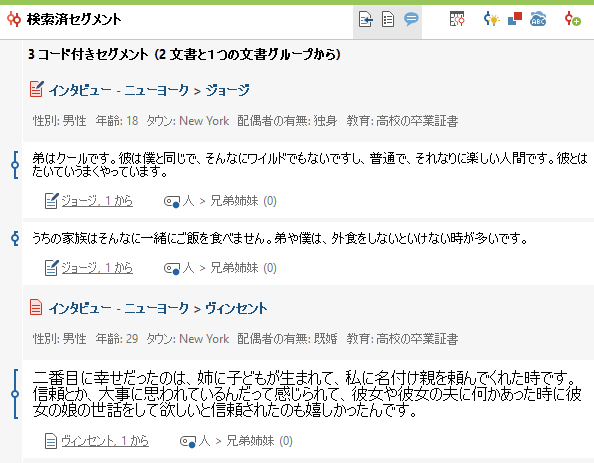Click the coding stripe beside 二番目に幸せだった segment

pyautogui.click(x=15, y=394)
